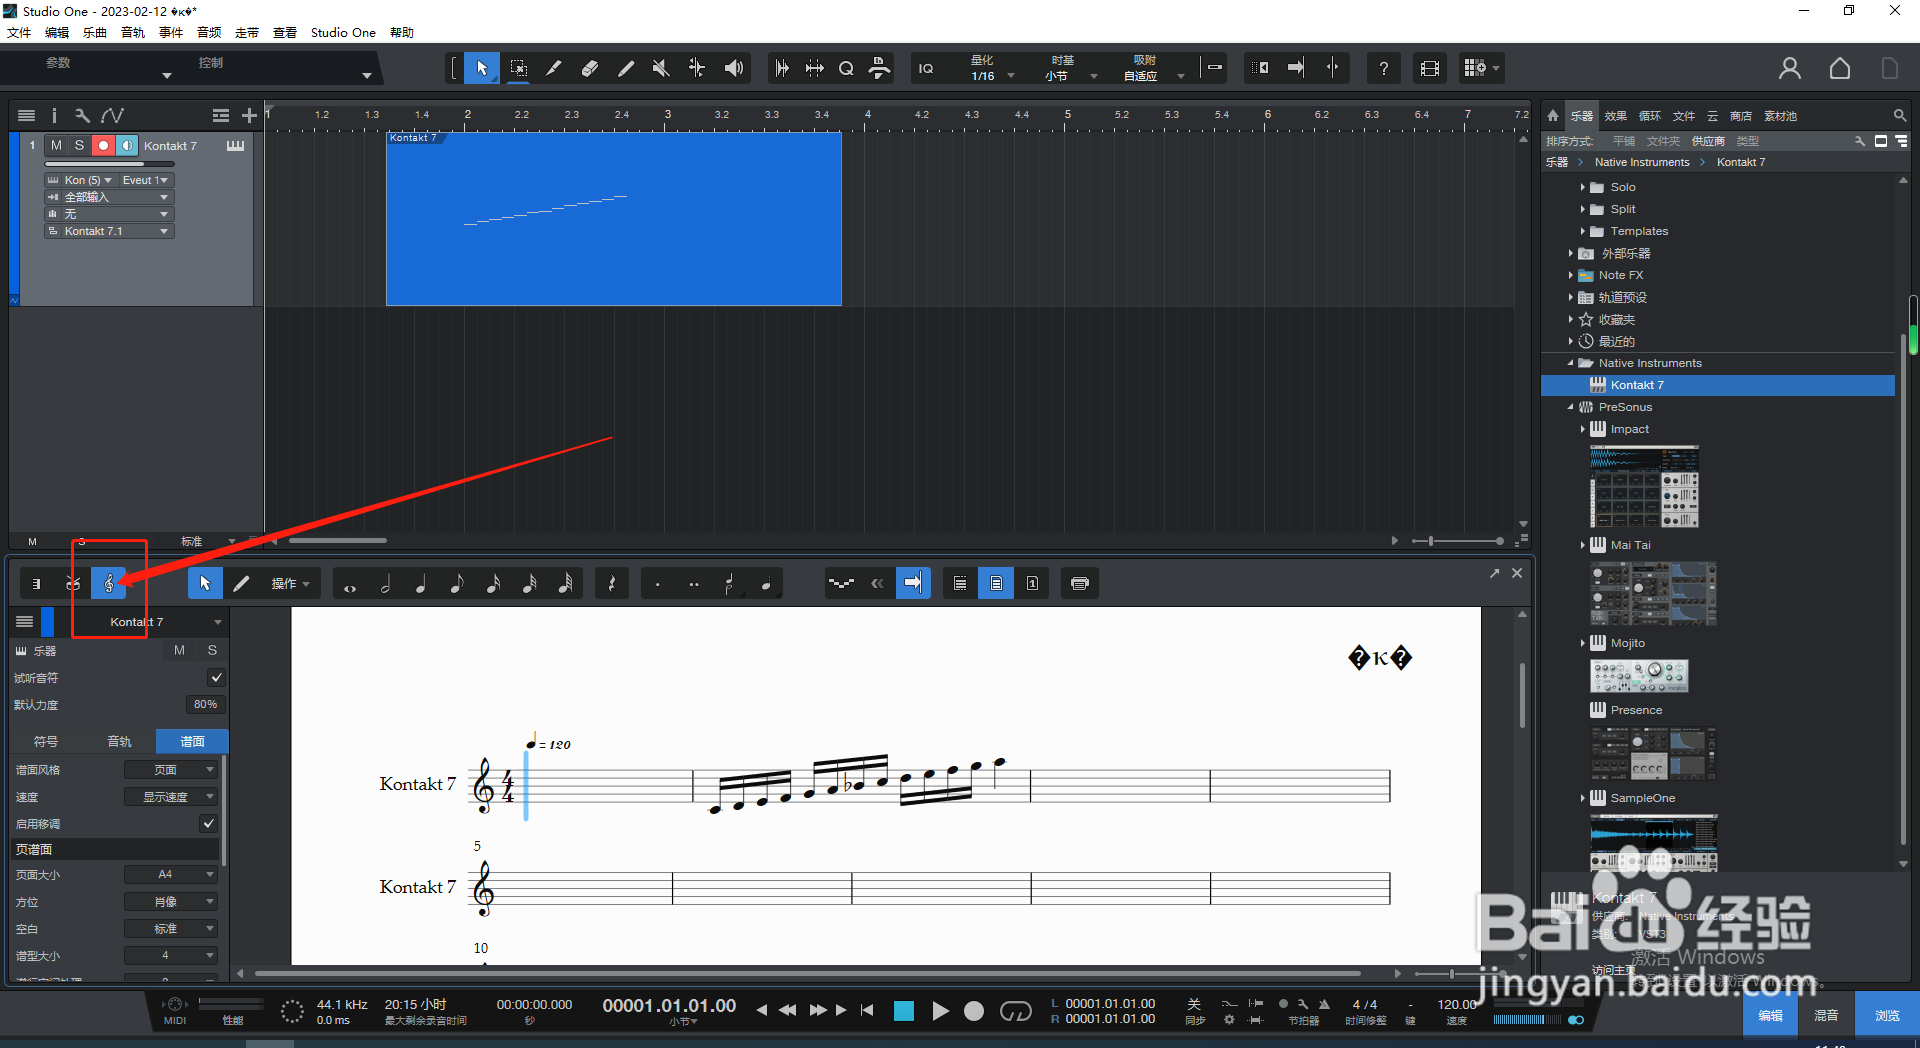Choose quarter note value

(421, 584)
